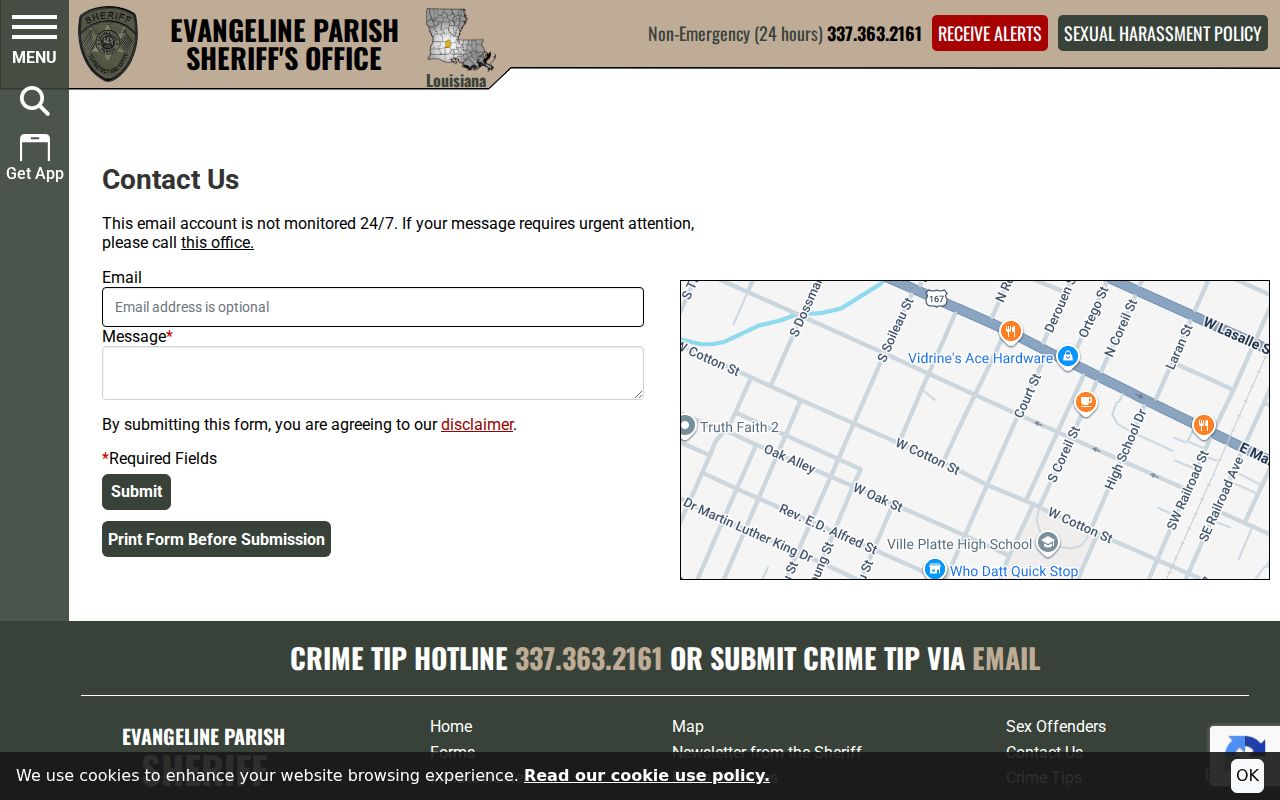Click the Receive Alerts button
The height and width of the screenshot is (800, 1280).
[x=990, y=33]
